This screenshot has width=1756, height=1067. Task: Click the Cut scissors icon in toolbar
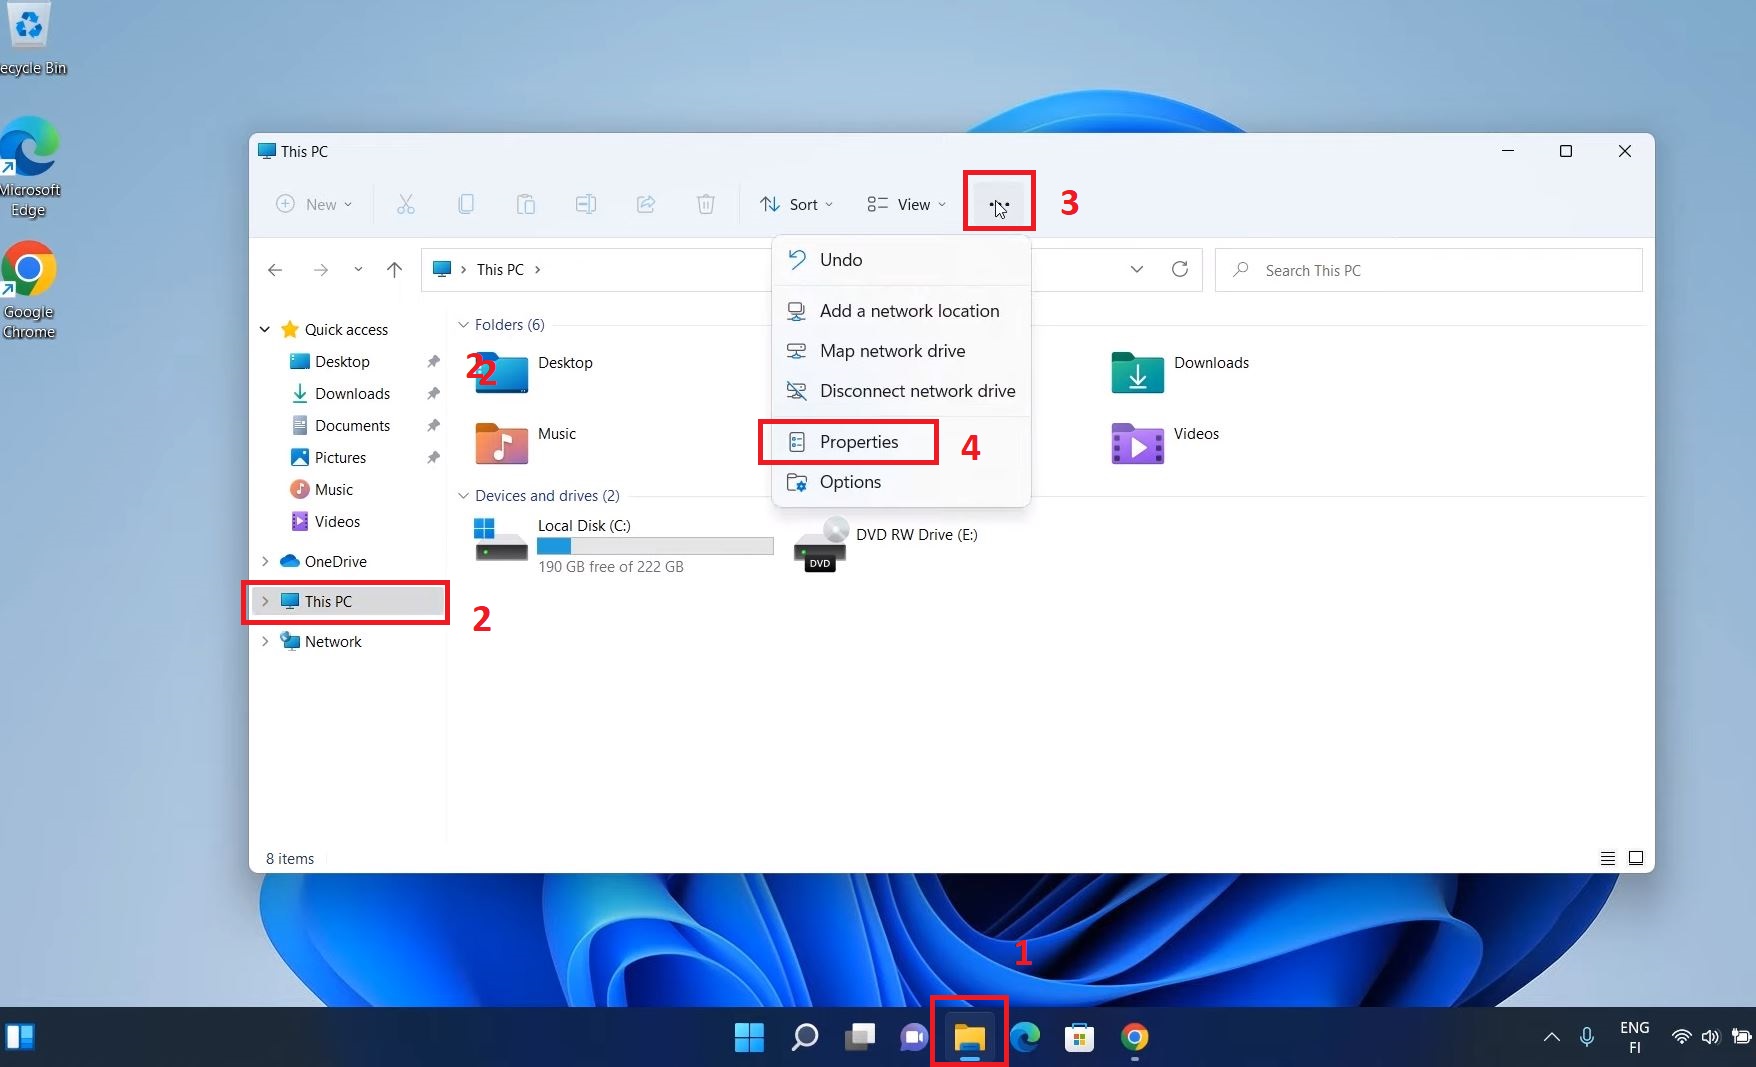(405, 204)
